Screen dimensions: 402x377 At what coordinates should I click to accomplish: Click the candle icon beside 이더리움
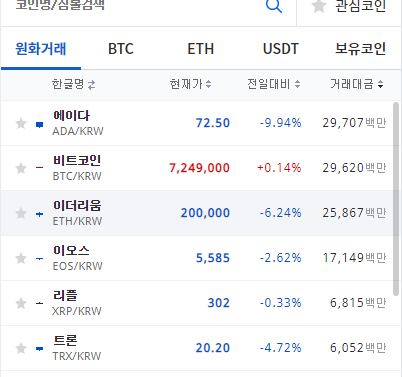tap(39, 214)
